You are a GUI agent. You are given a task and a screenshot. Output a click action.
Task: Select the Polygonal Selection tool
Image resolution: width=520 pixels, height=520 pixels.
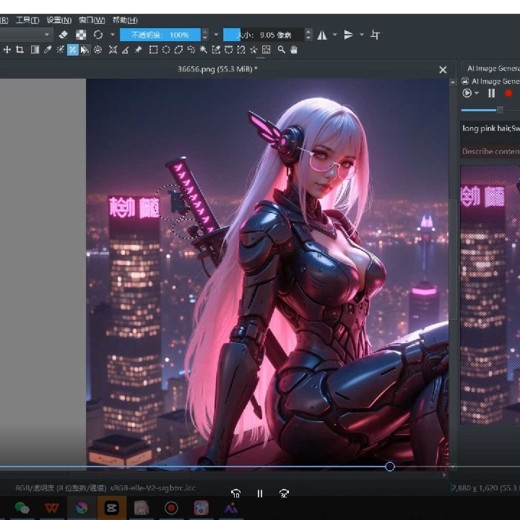pyautogui.click(x=179, y=50)
